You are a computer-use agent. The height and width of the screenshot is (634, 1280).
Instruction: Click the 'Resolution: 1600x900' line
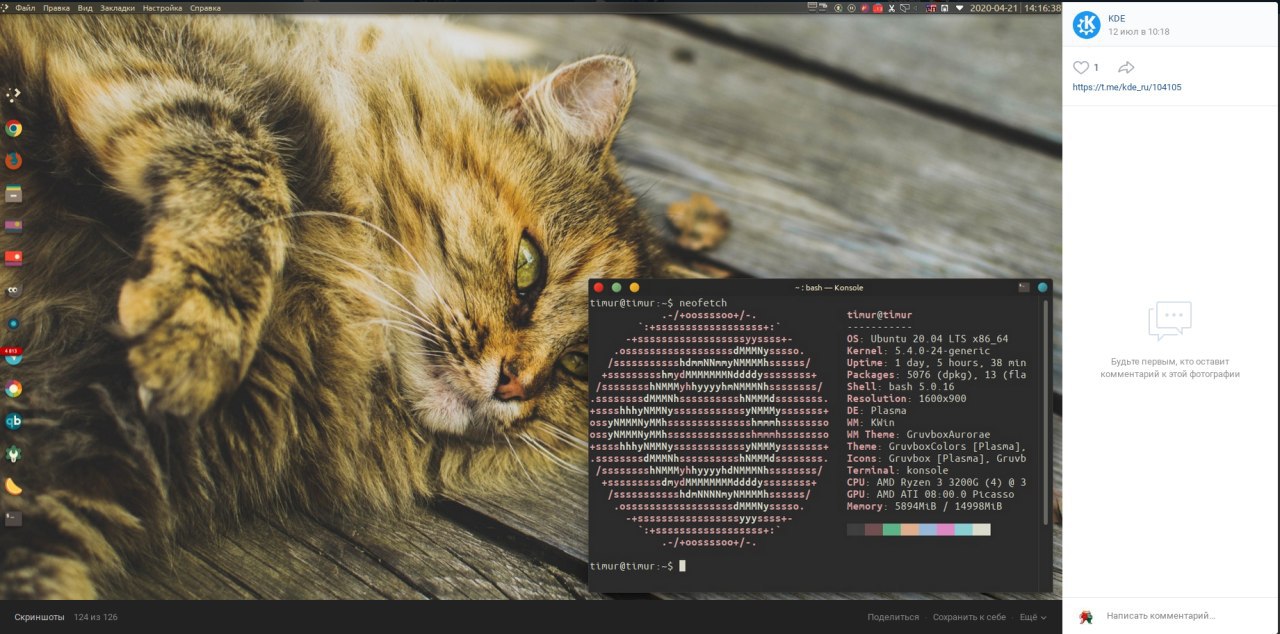(x=906, y=398)
